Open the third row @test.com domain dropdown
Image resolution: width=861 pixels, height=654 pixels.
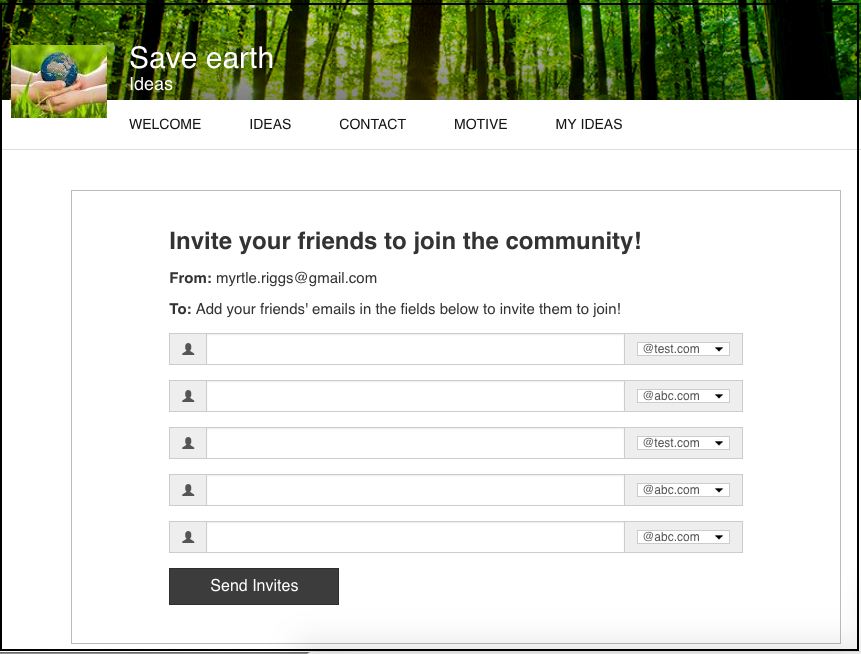(x=683, y=443)
